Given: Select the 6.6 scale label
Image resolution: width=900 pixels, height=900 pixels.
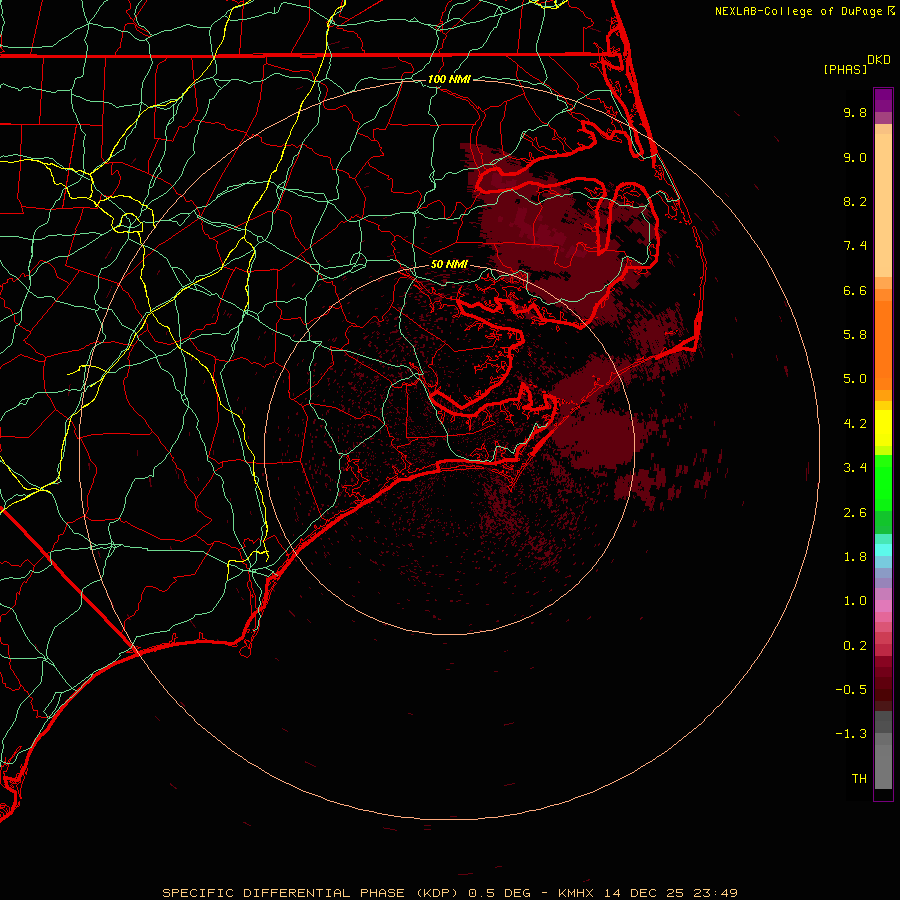Looking at the screenshot, I should (855, 290).
